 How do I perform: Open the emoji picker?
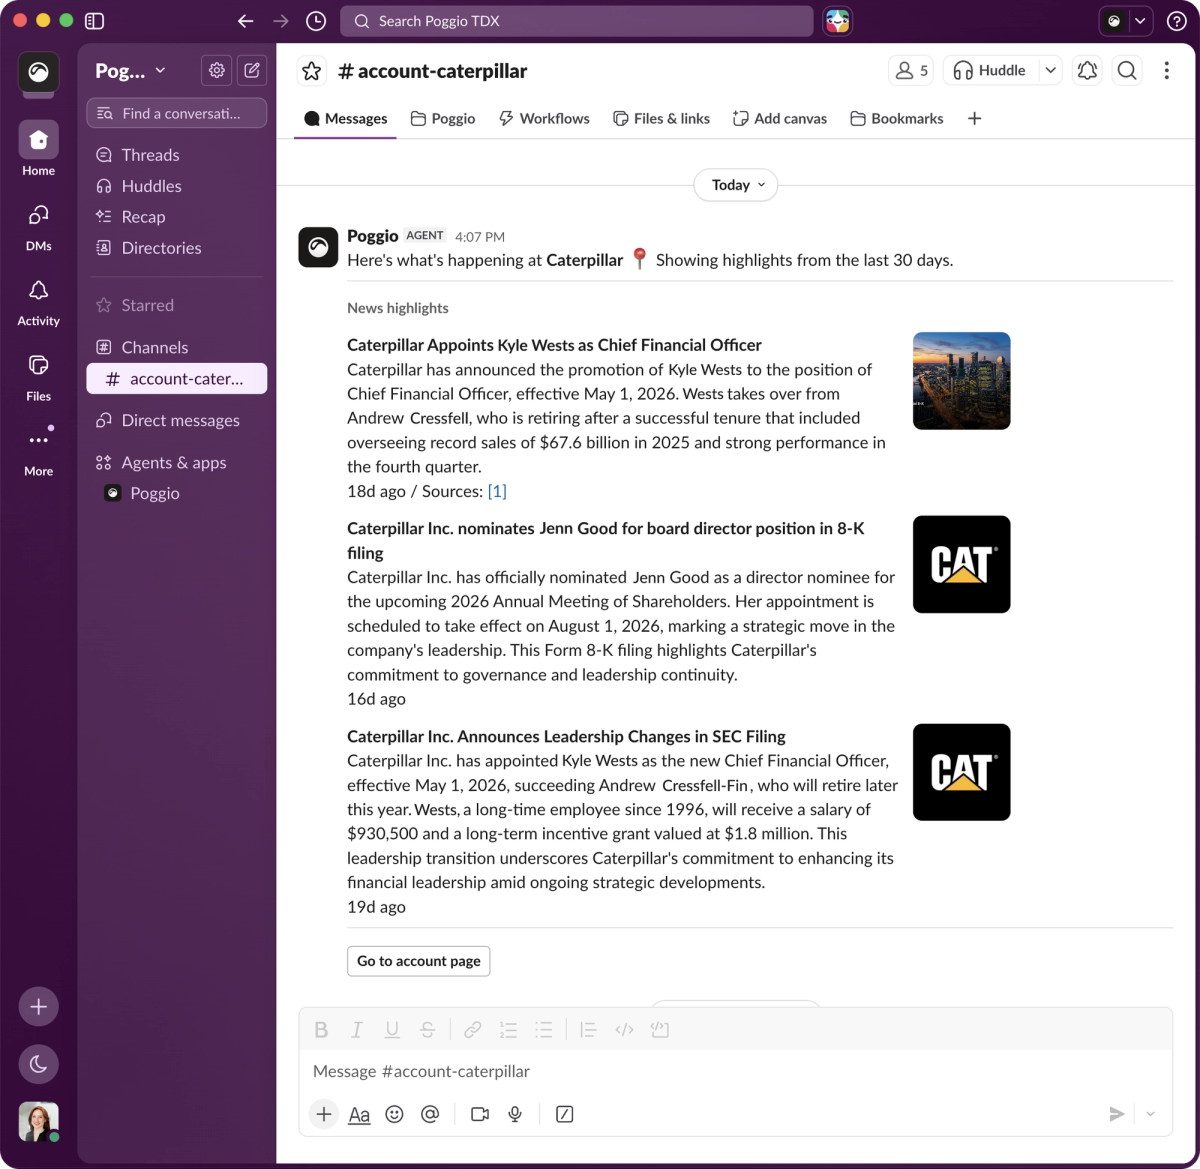[394, 1114]
